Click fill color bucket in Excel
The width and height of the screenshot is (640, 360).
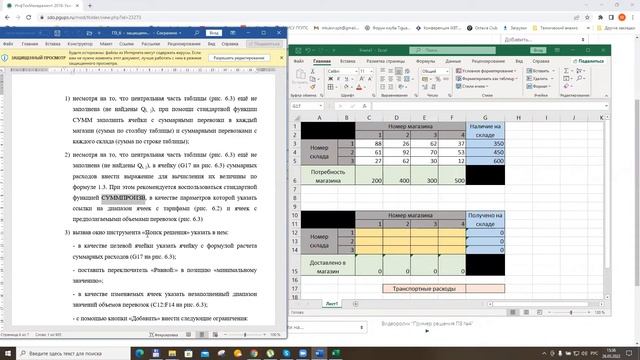pos(347,87)
